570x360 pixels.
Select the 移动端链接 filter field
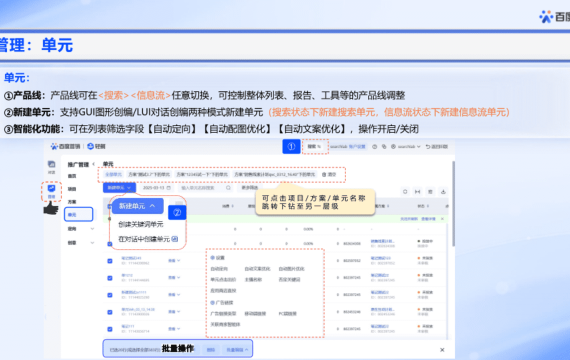[x=255, y=313]
